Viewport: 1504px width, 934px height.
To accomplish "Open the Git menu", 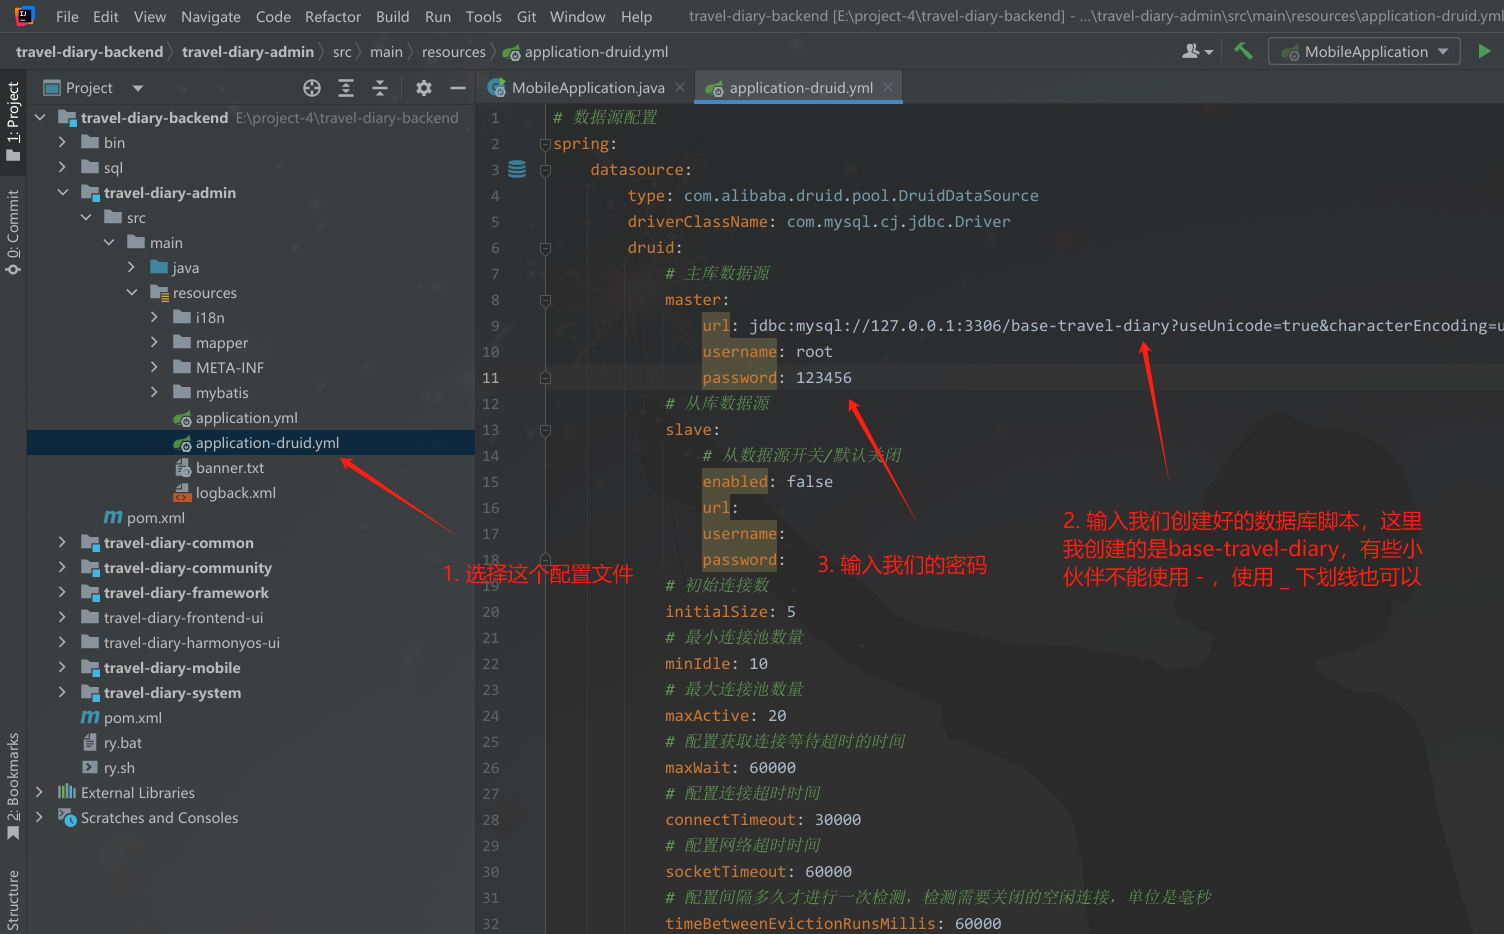I will [526, 17].
